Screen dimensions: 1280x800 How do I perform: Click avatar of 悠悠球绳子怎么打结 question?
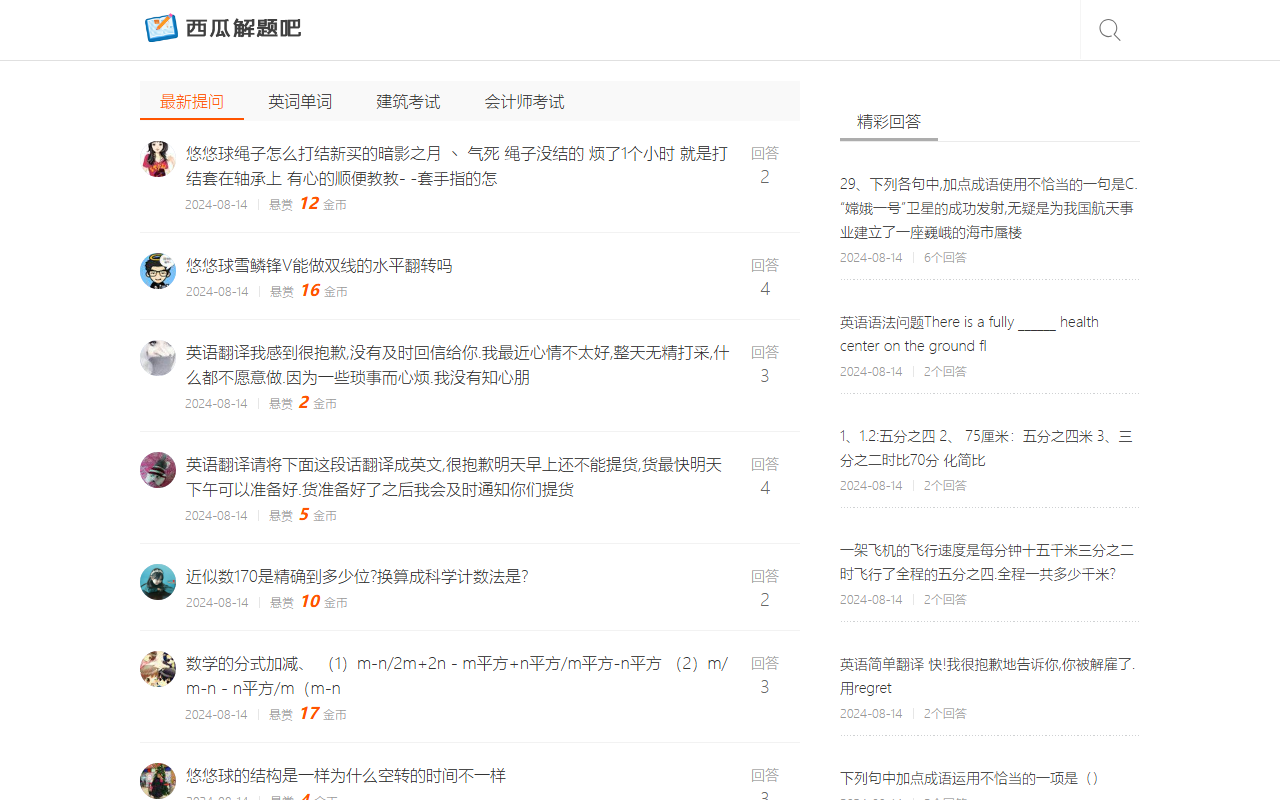[x=158, y=159]
